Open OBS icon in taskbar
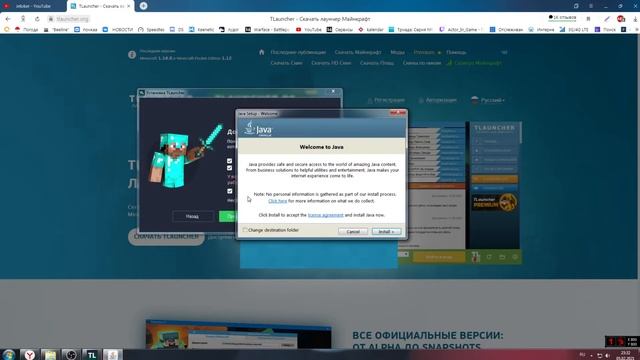 point(71,355)
